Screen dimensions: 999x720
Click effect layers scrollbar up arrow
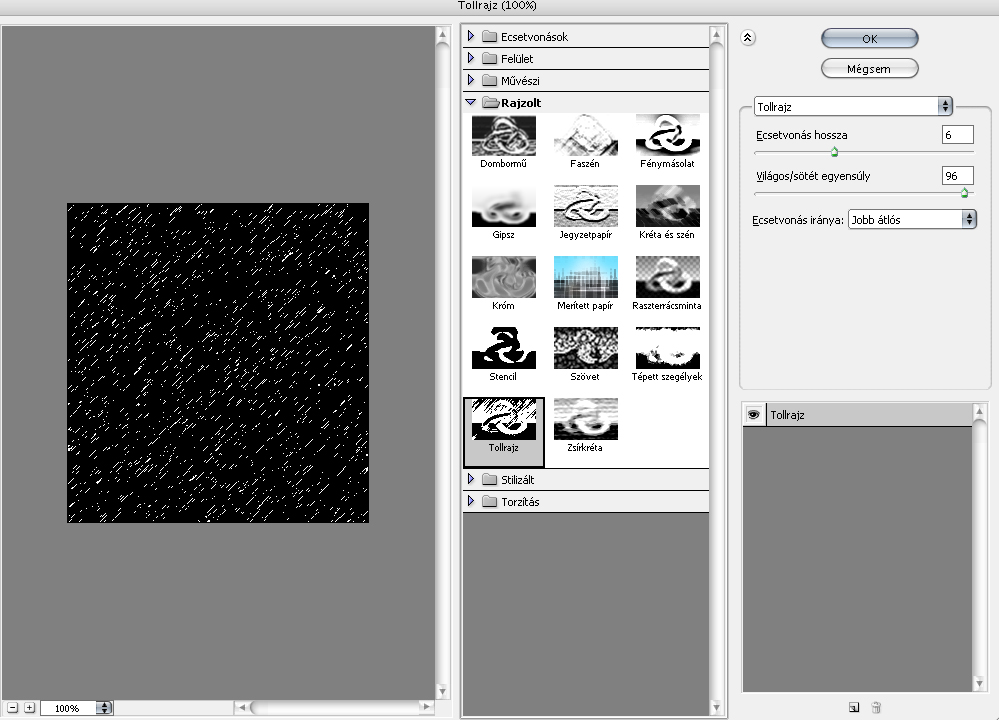[x=980, y=412]
